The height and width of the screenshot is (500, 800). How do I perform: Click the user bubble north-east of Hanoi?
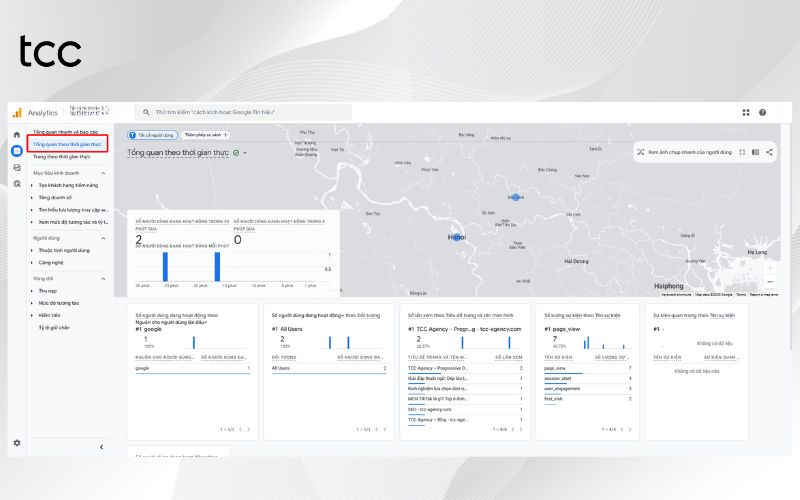click(x=515, y=197)
